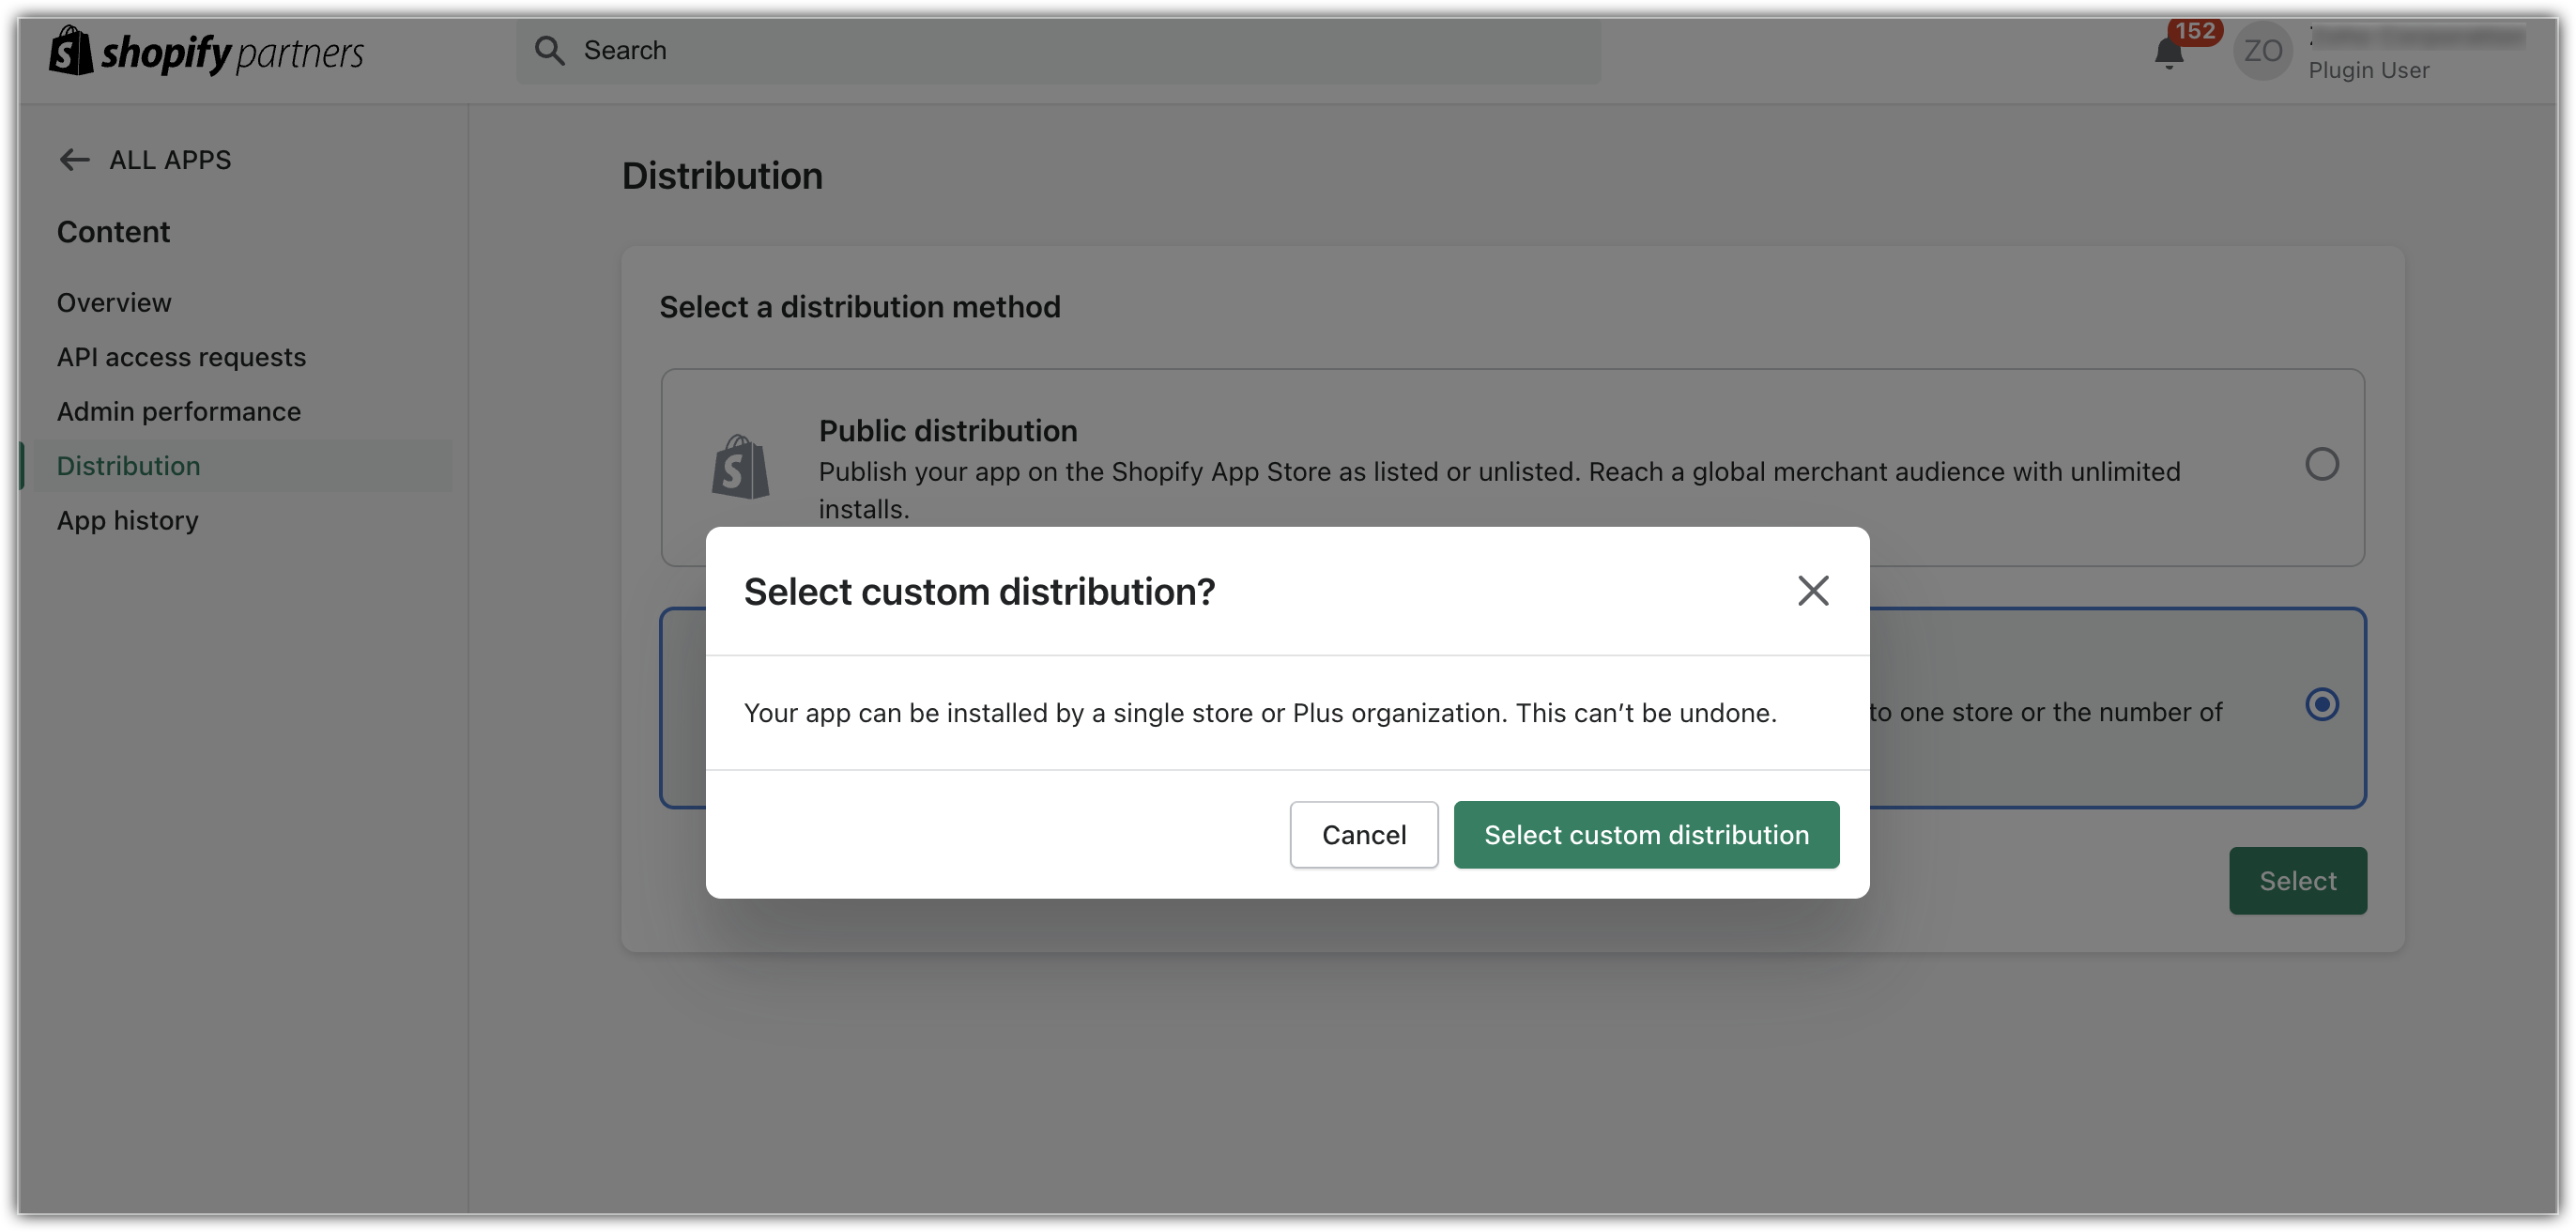Open API access requests page
The height and width of the screenshot is (1232, 2576).
[181, 357]
